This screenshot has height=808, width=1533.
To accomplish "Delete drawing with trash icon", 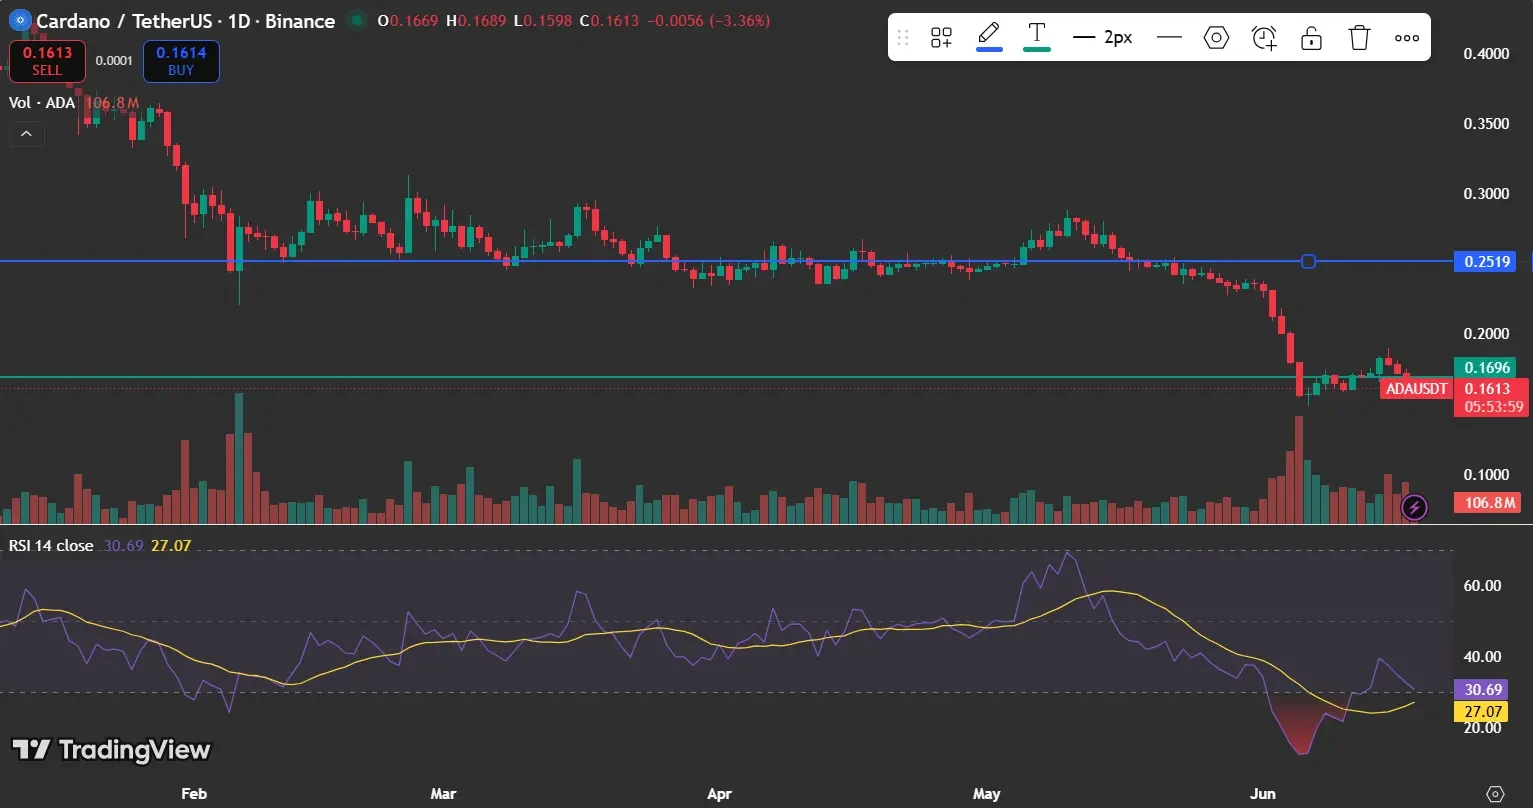I will click(1359, 38).
